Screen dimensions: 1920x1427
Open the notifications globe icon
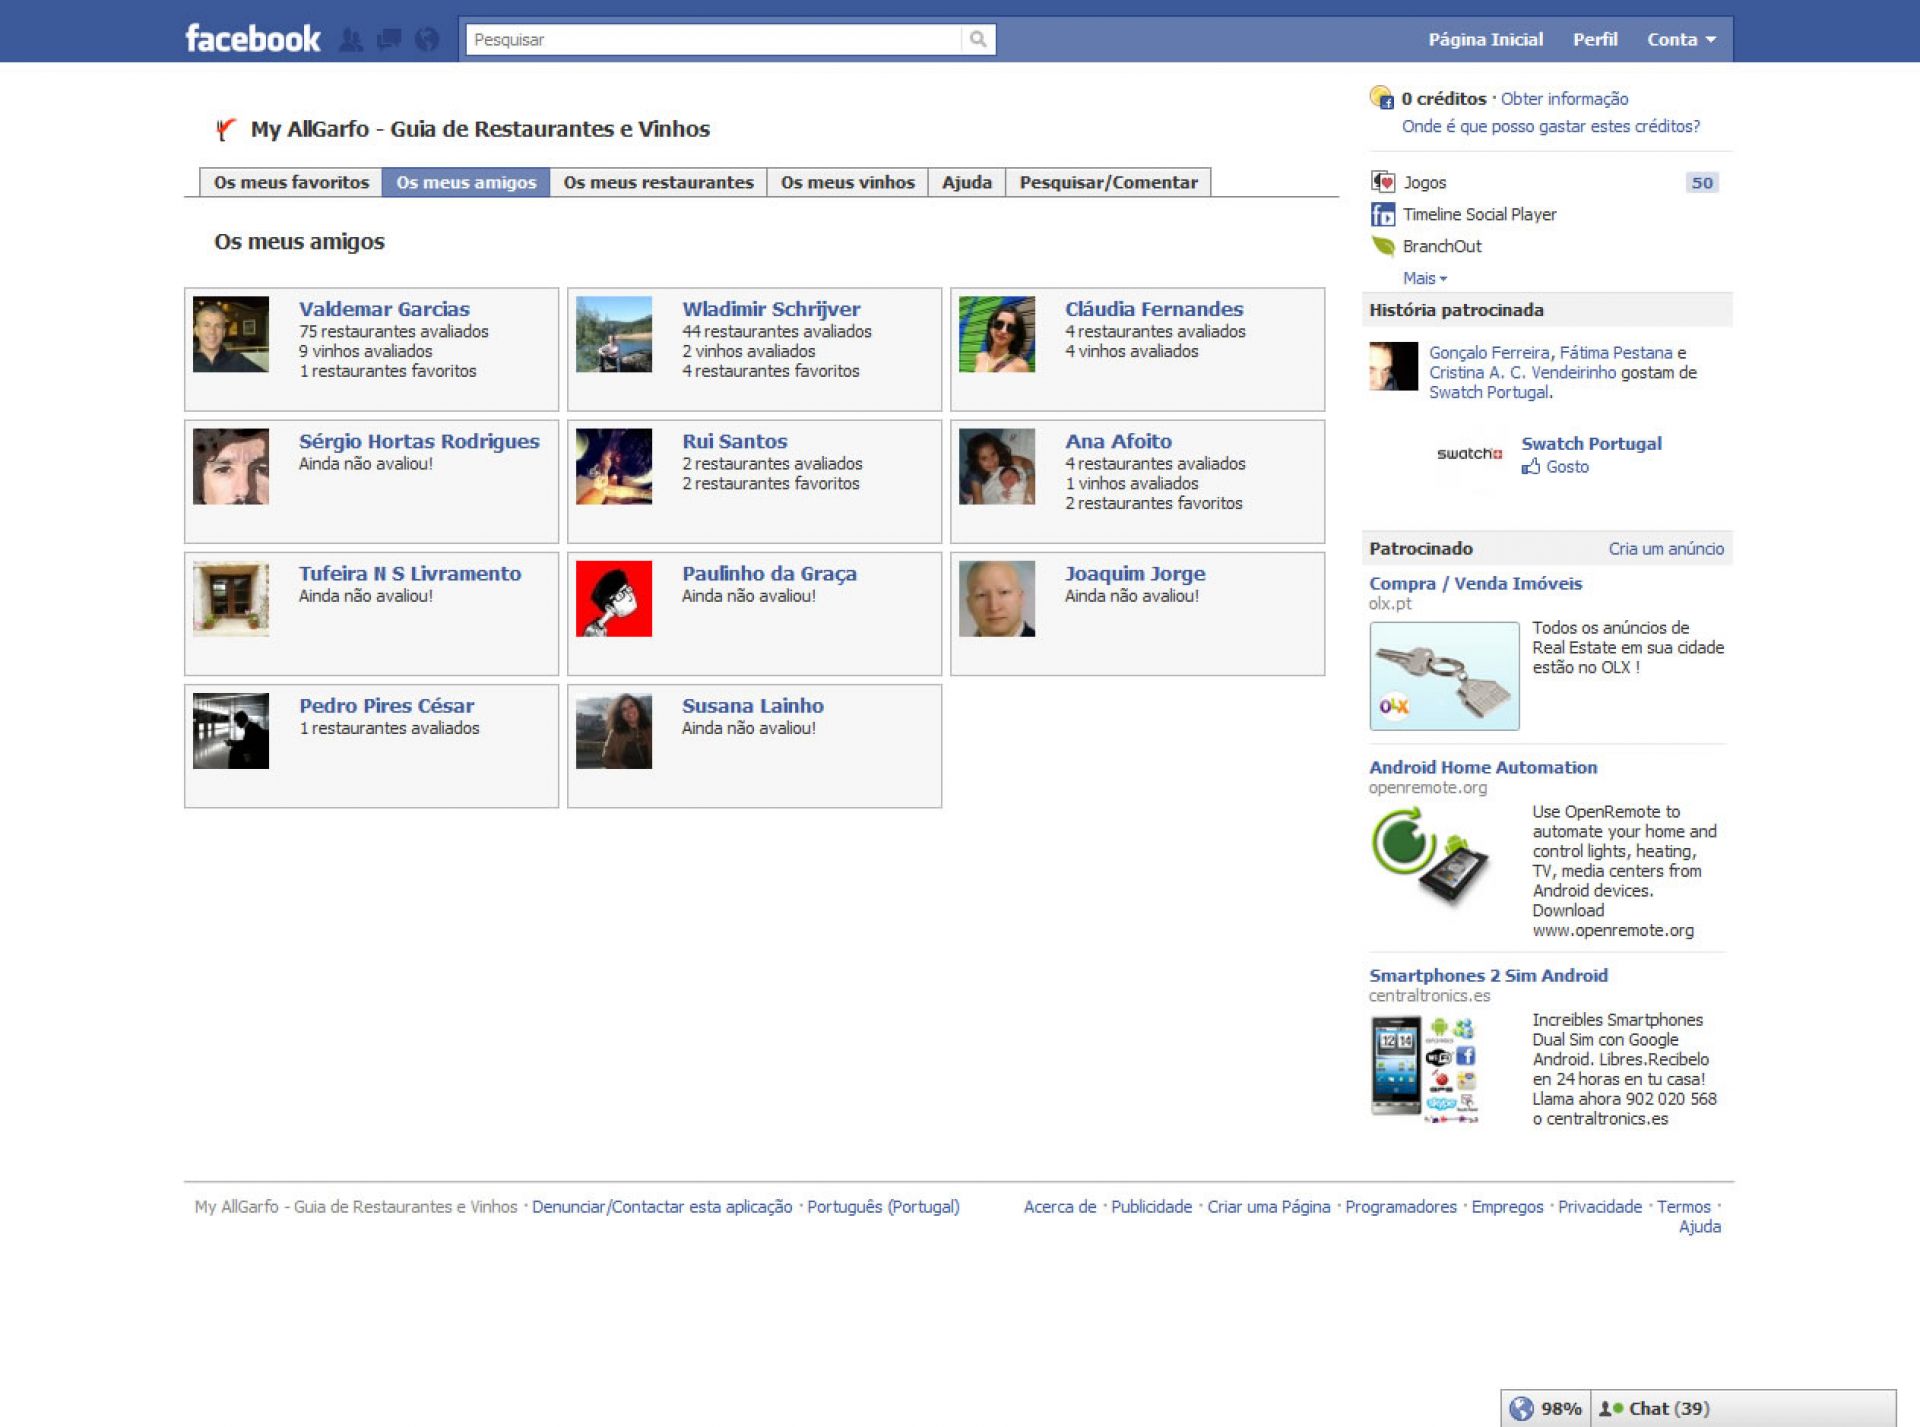[427, 40]
